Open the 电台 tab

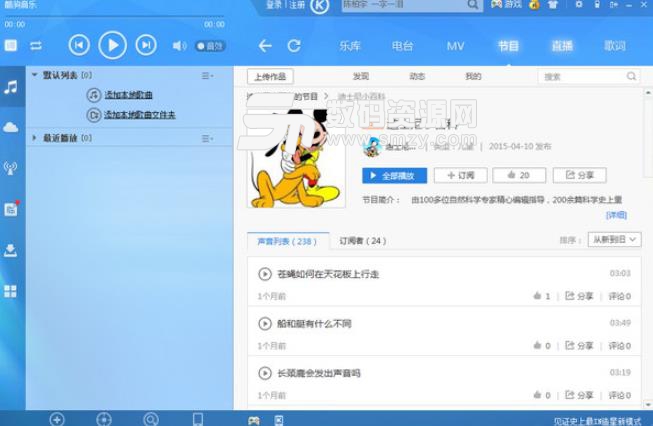pos(402,46)
